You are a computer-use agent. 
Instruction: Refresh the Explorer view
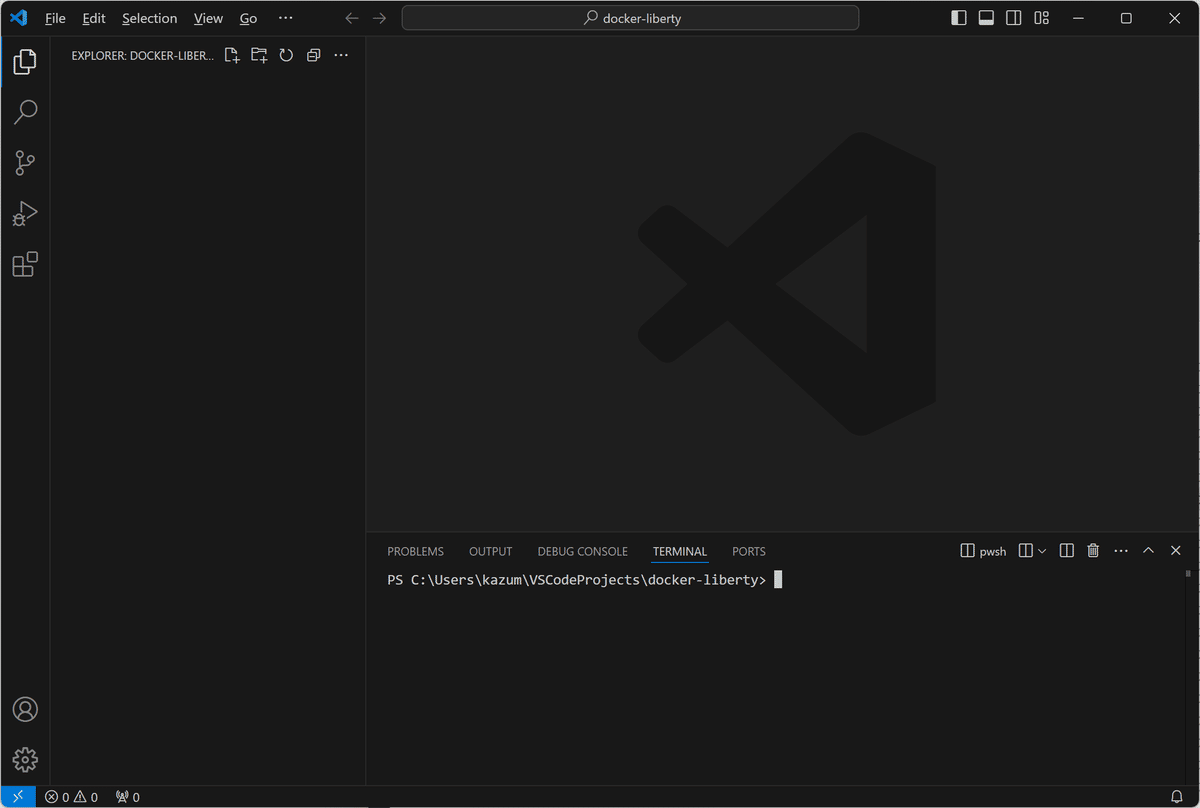tap(286, 56)
